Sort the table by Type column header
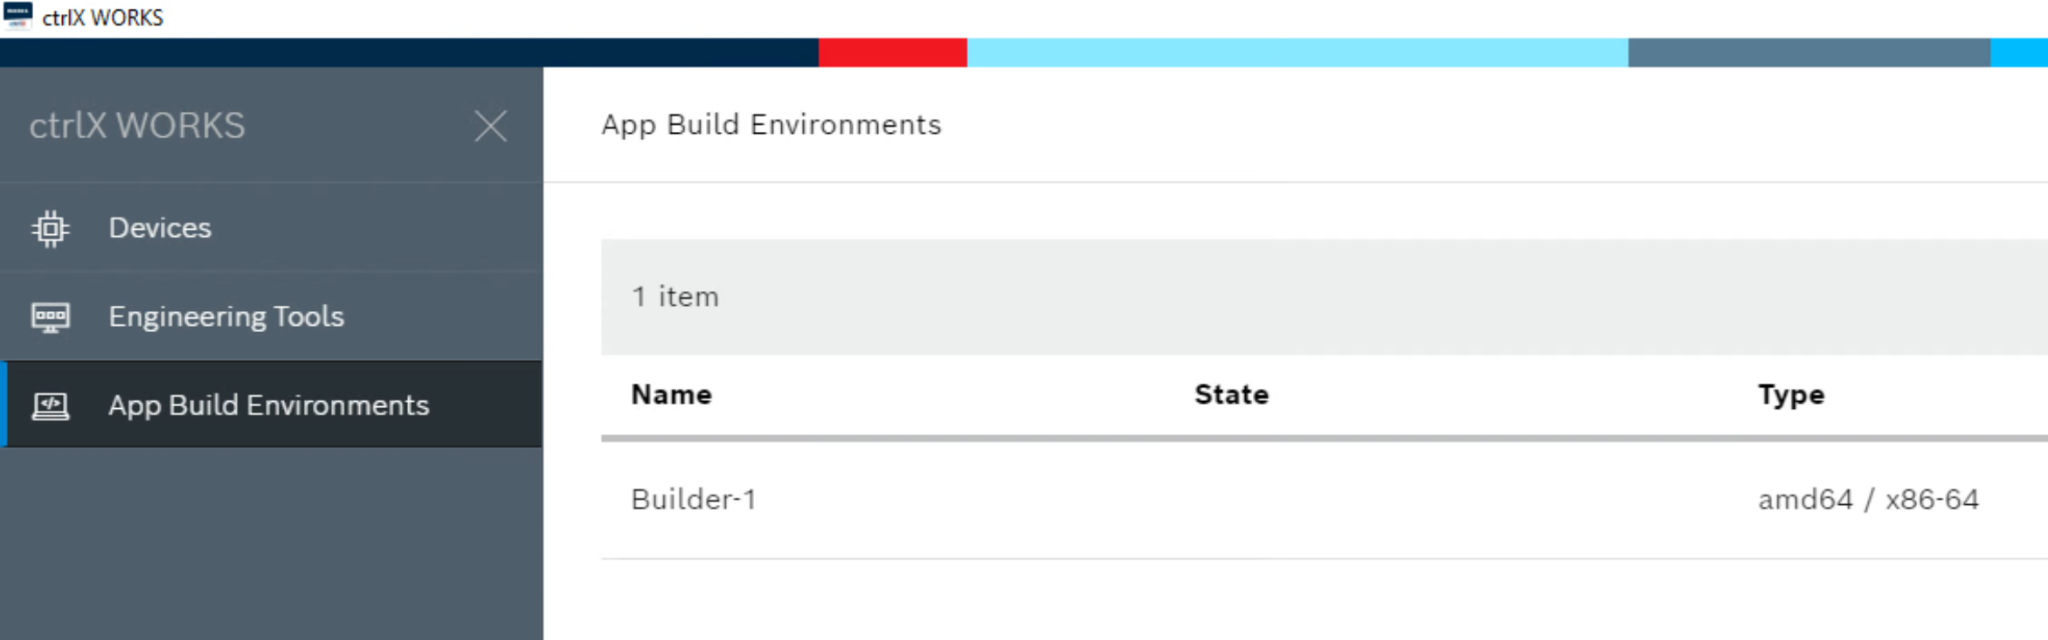Image resolution: width=2048 pixels, height=640 pixels. pyautogui.click(x=1790, y=395)
